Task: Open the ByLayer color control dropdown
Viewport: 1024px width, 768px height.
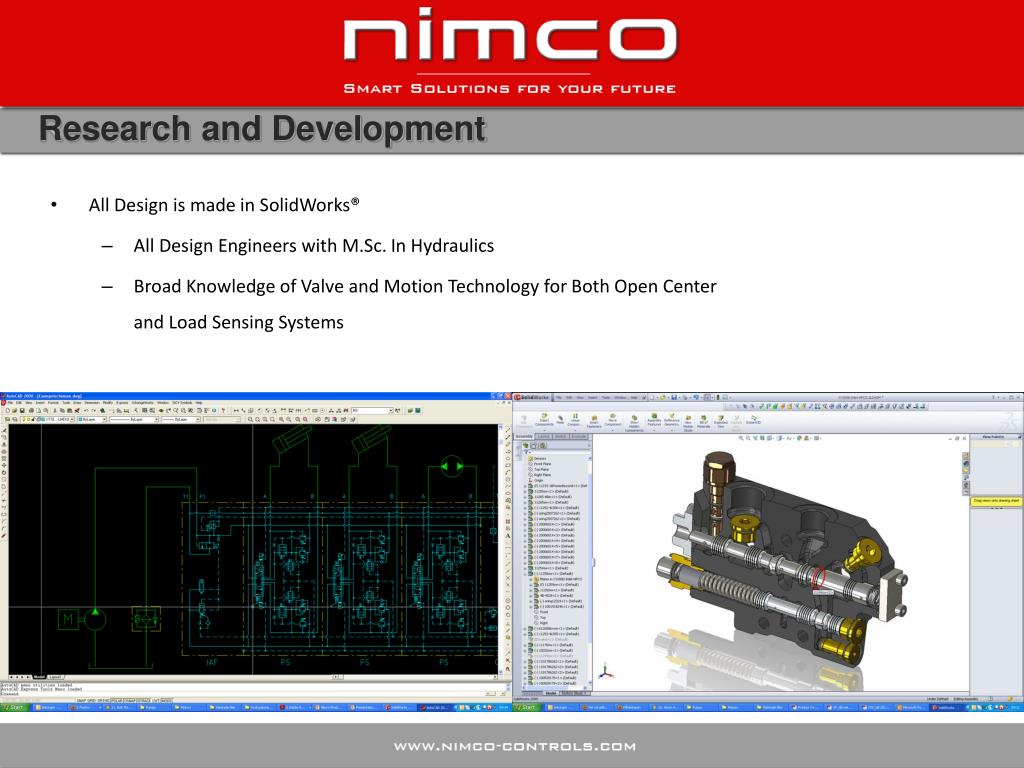Action: pyautogui.click(x=91, y=419)
